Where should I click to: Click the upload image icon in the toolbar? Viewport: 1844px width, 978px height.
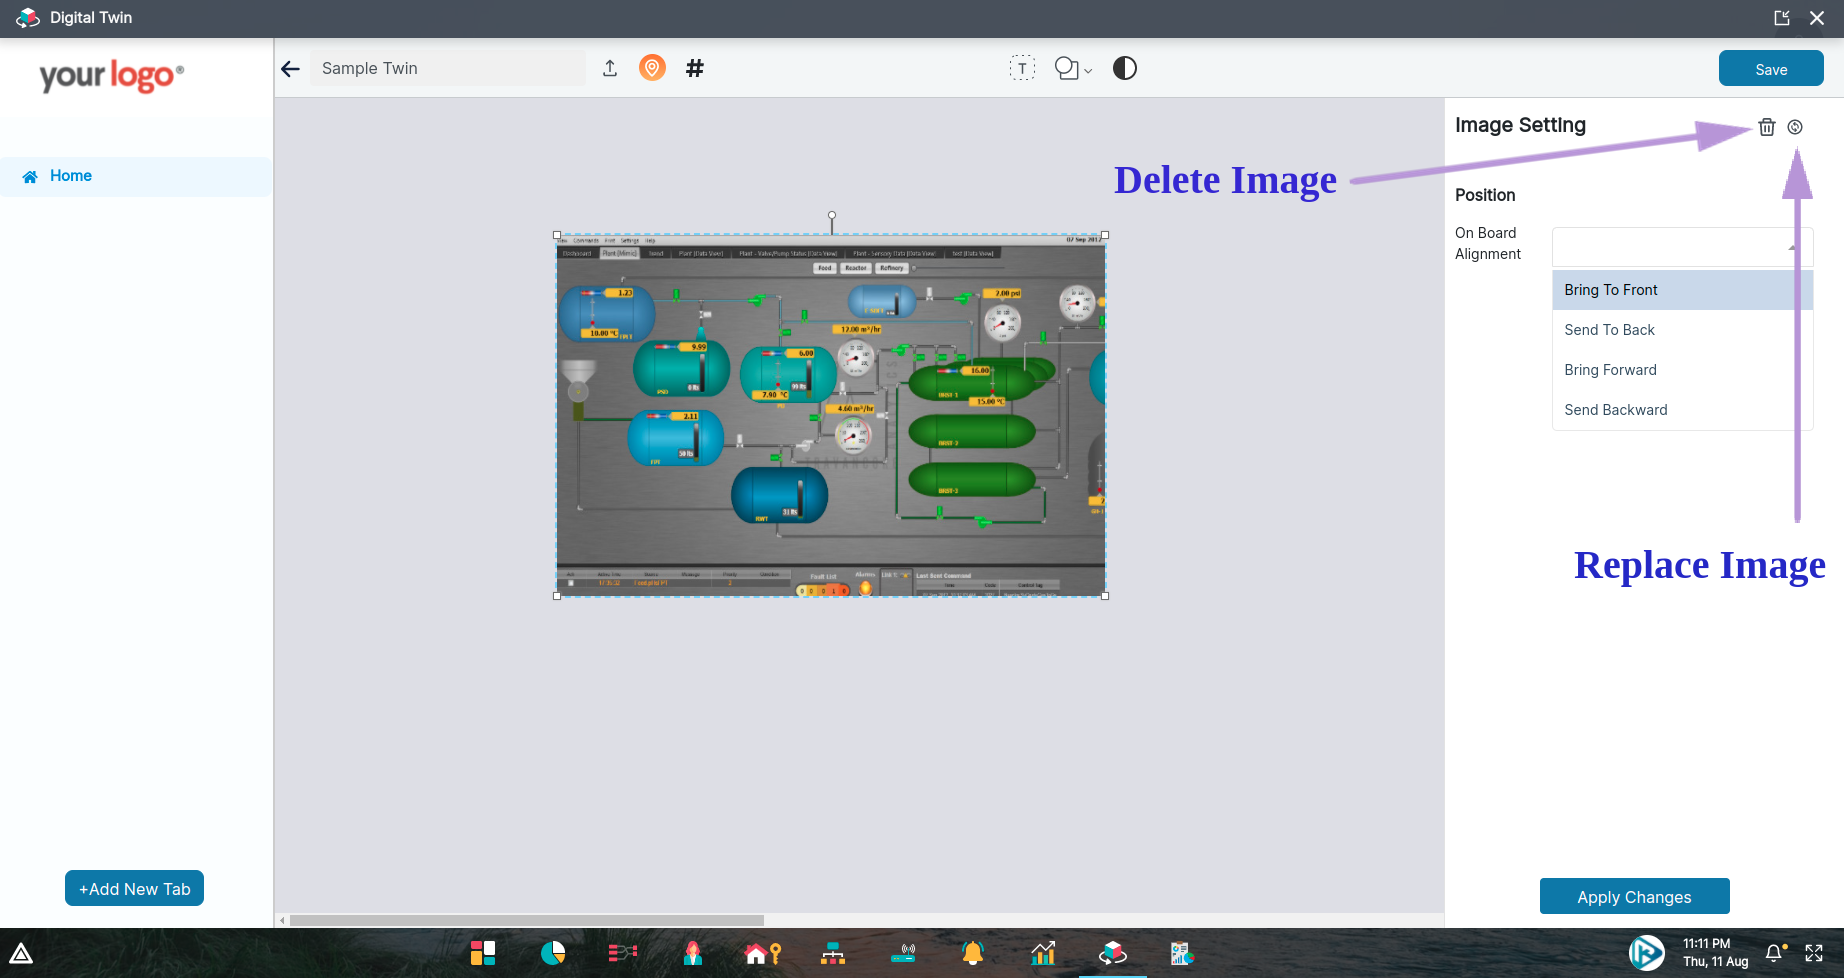[610, 68]
